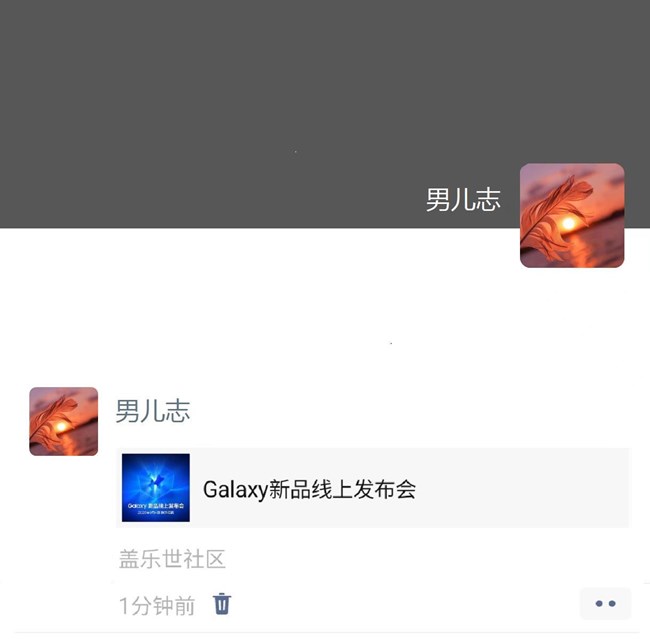Viewport: 650px width, 639px height.
Task: Open the Galaxy新品线上发布会 shared link
Action: pos(373,488)
